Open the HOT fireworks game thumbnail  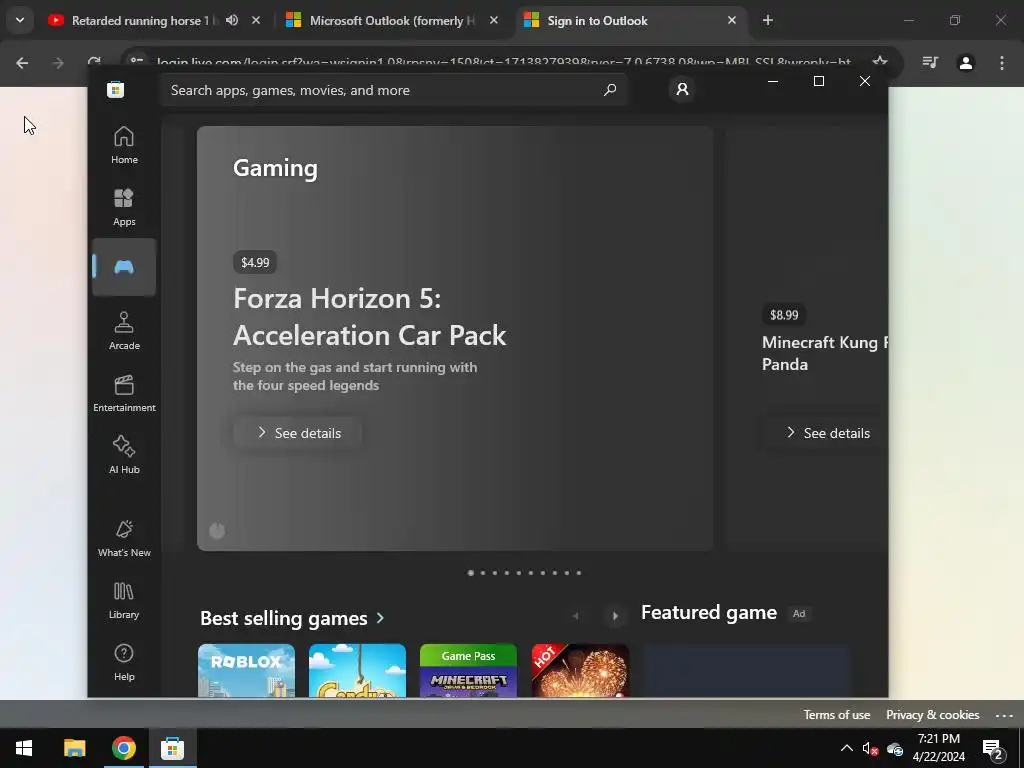click(580, 671)
